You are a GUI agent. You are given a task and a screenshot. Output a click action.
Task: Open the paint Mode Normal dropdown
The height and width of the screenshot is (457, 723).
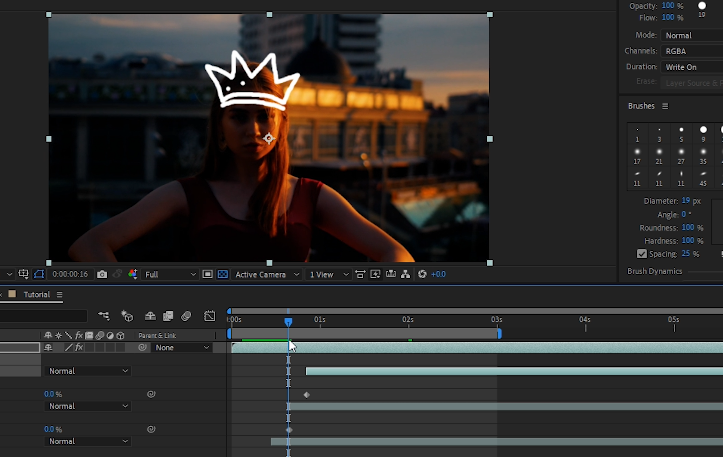coord(692,36)
